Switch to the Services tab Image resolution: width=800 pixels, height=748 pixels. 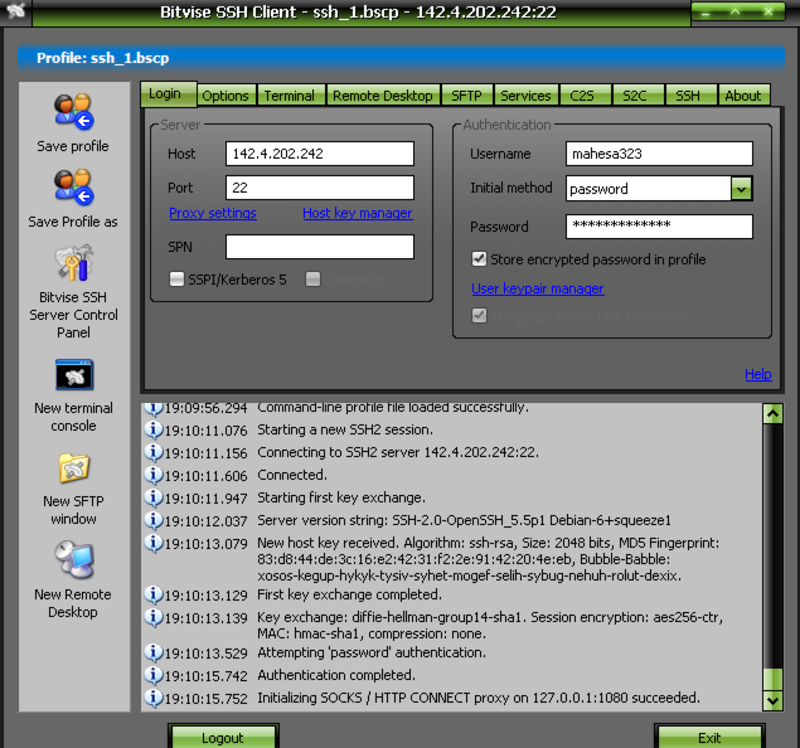(526, 95)
